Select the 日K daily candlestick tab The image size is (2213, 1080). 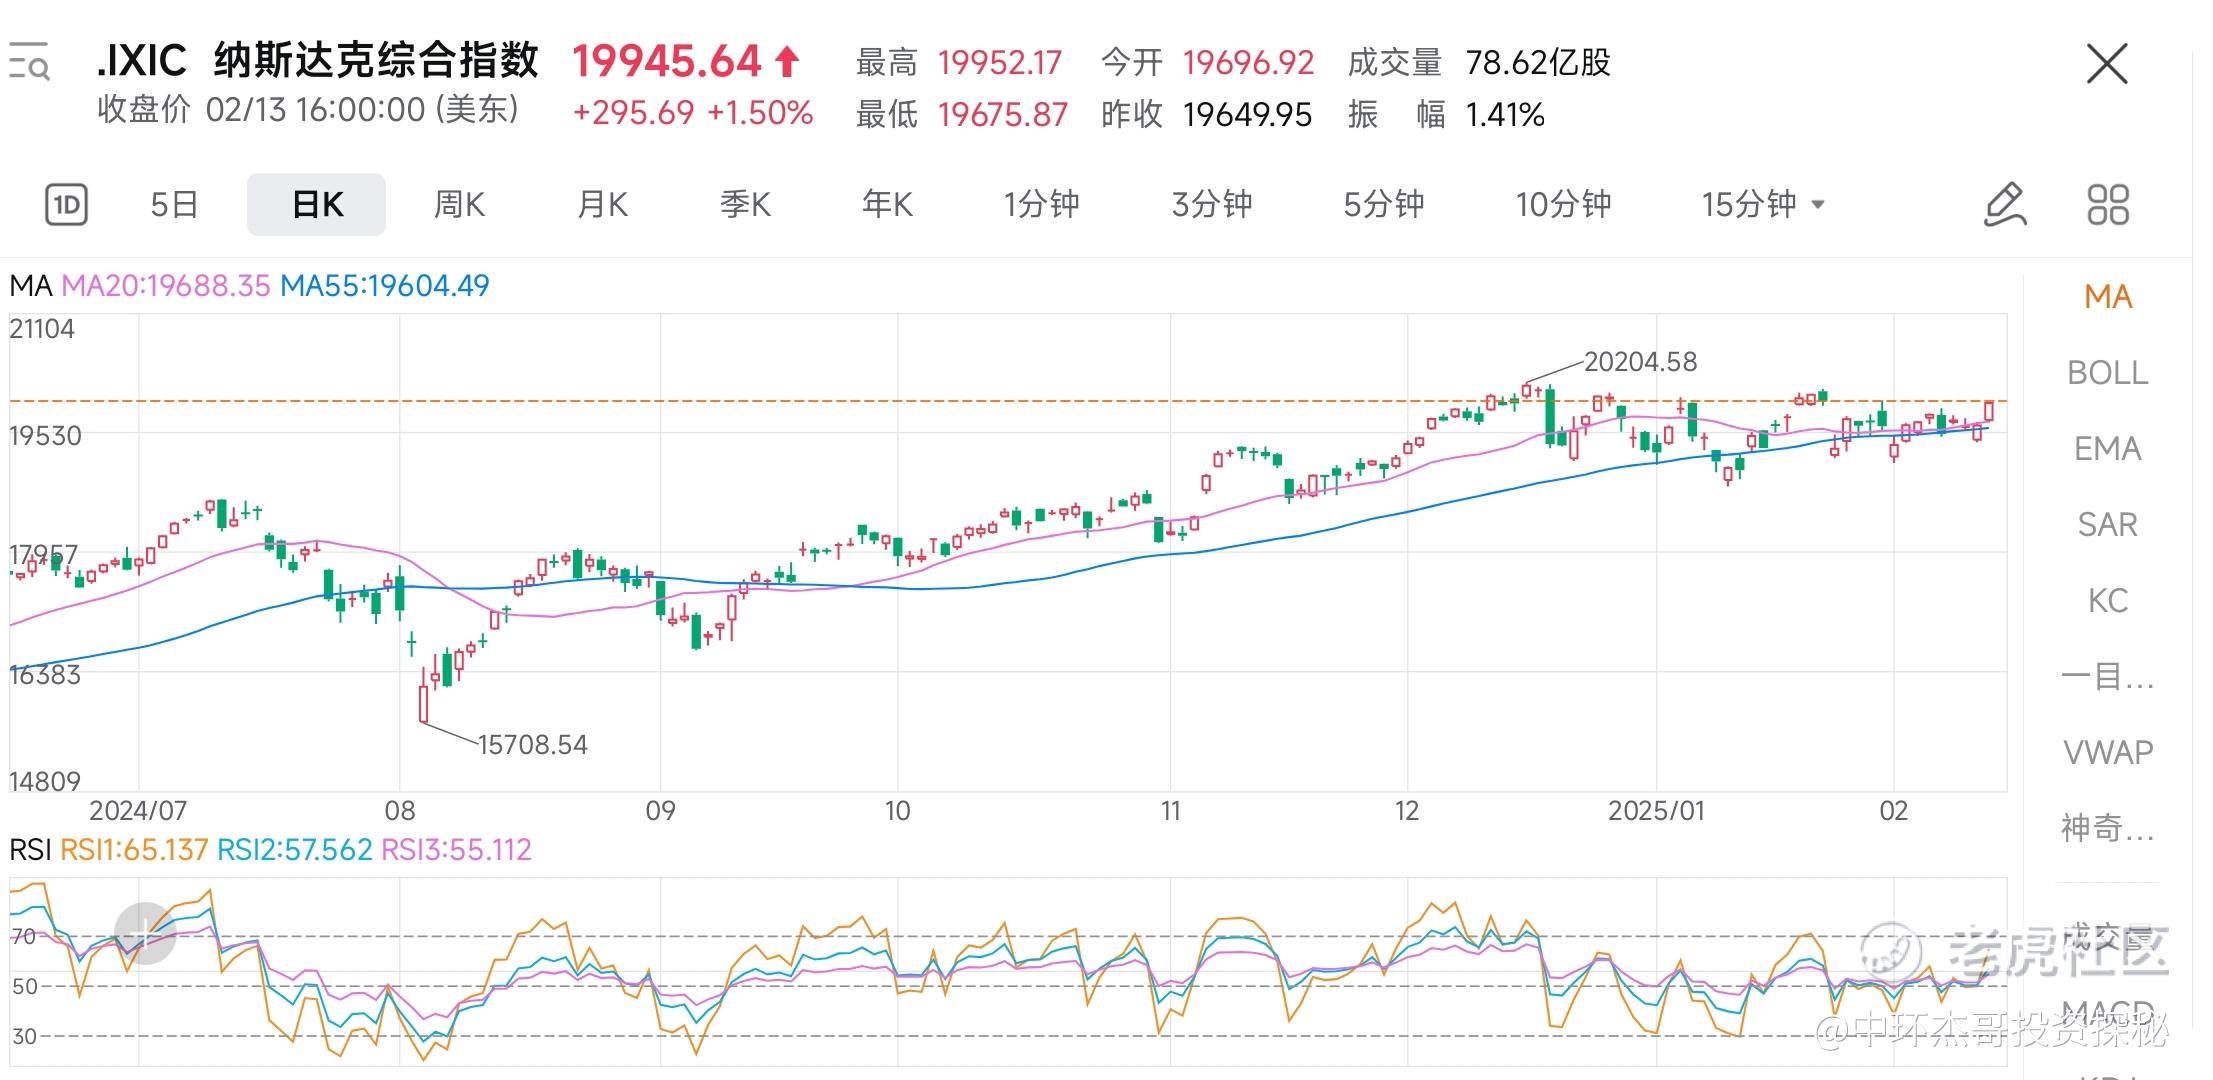tap(317, 205)
